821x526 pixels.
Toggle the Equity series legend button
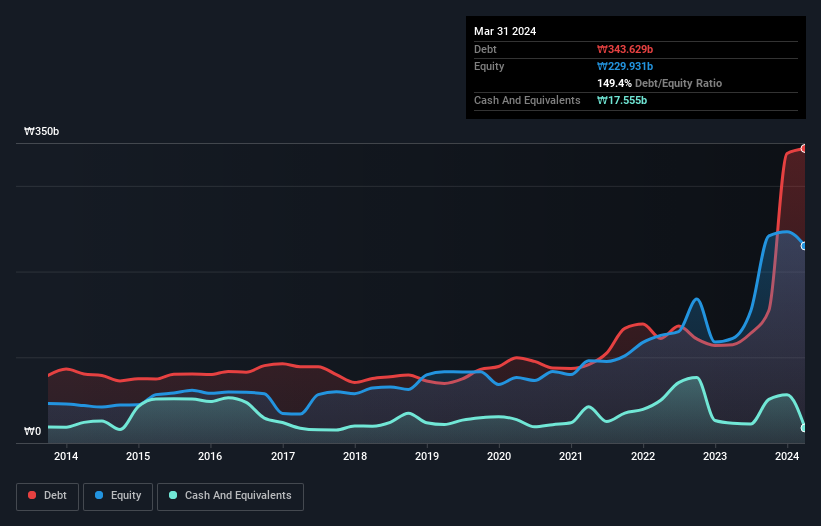[118, 496]
